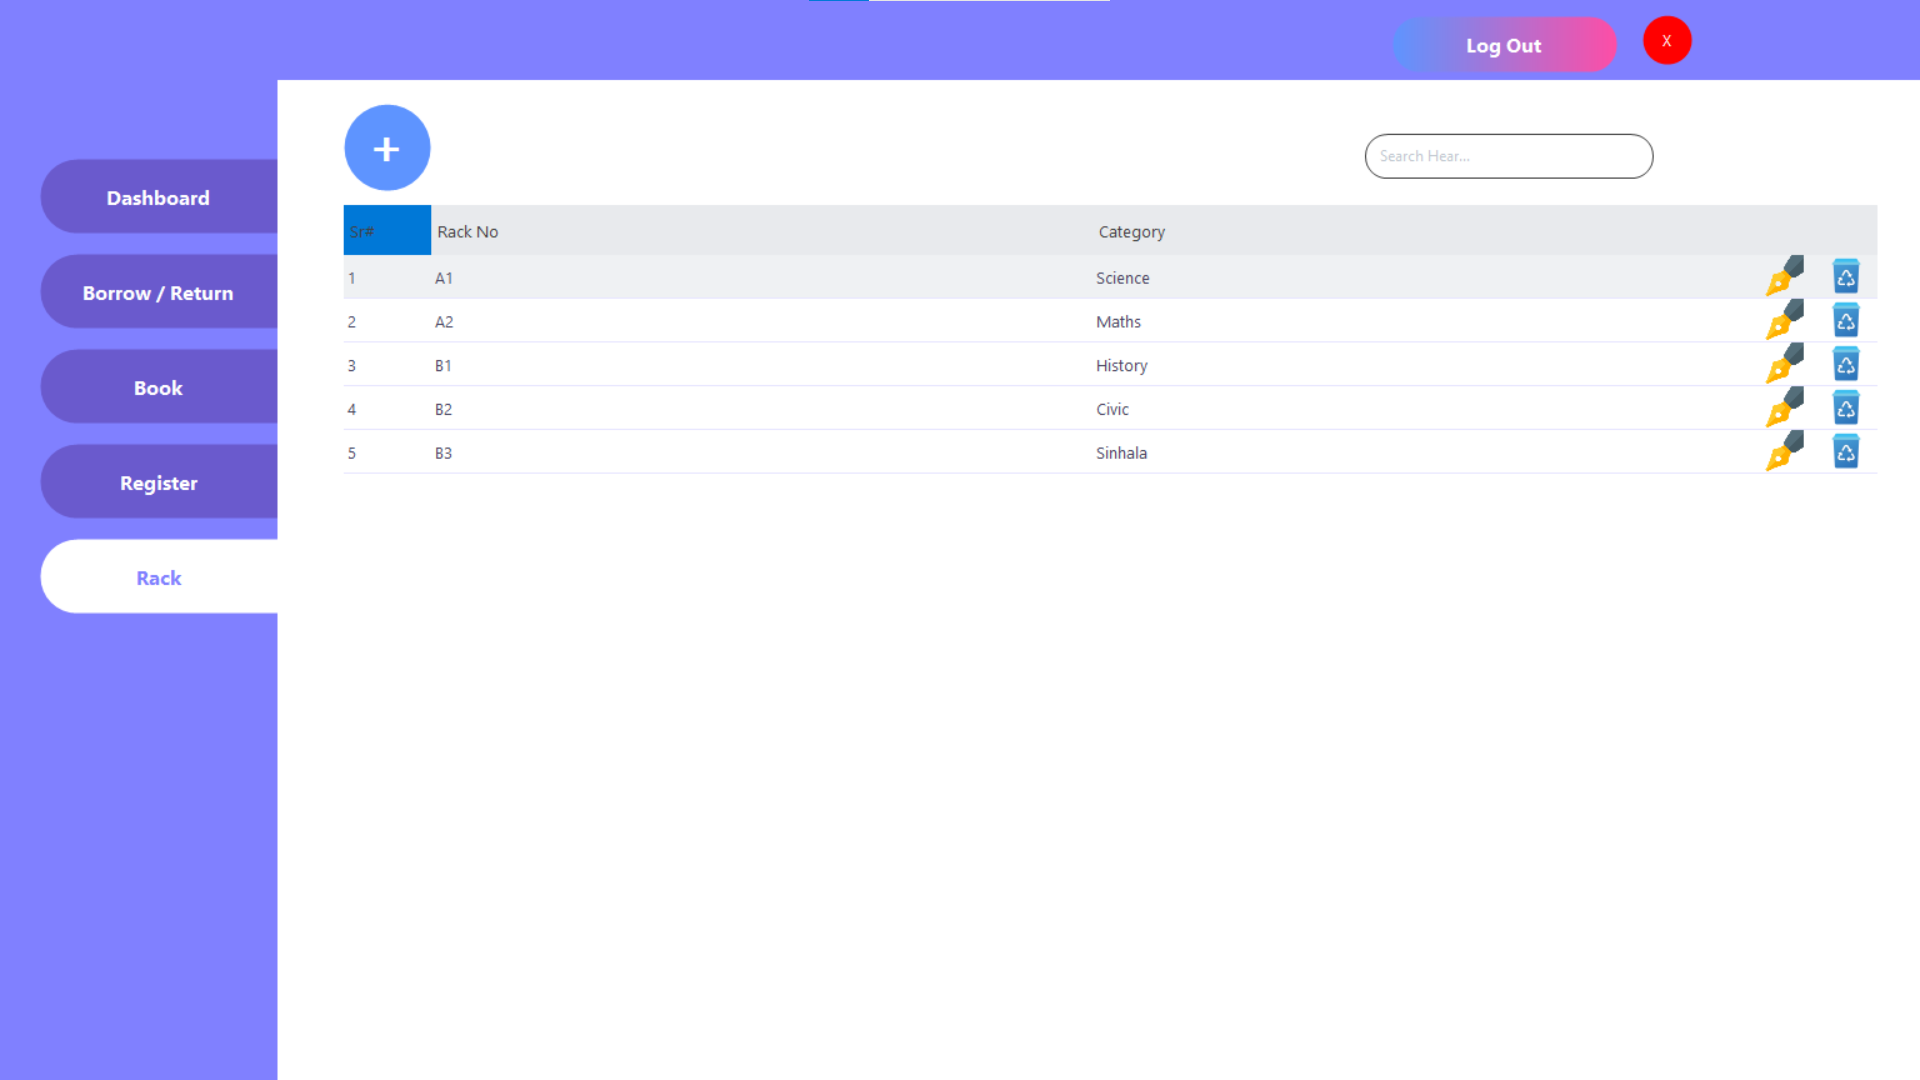Delete the Science rack with bin icon
Screen dimensions: 1920x1080
click(1845, 276)
